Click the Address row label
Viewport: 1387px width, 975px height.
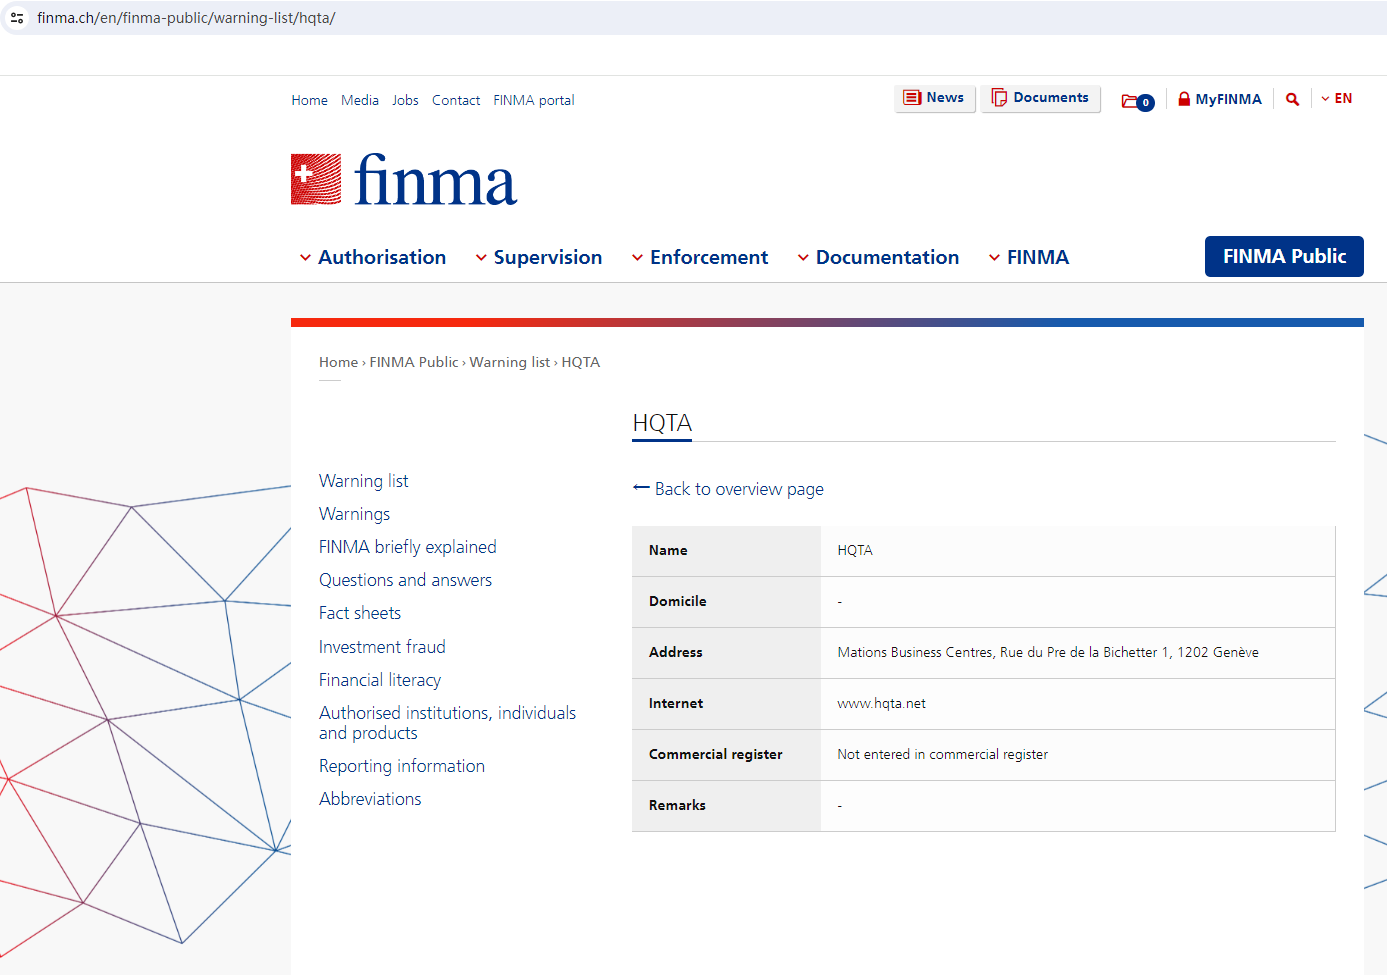click(676, 652)
